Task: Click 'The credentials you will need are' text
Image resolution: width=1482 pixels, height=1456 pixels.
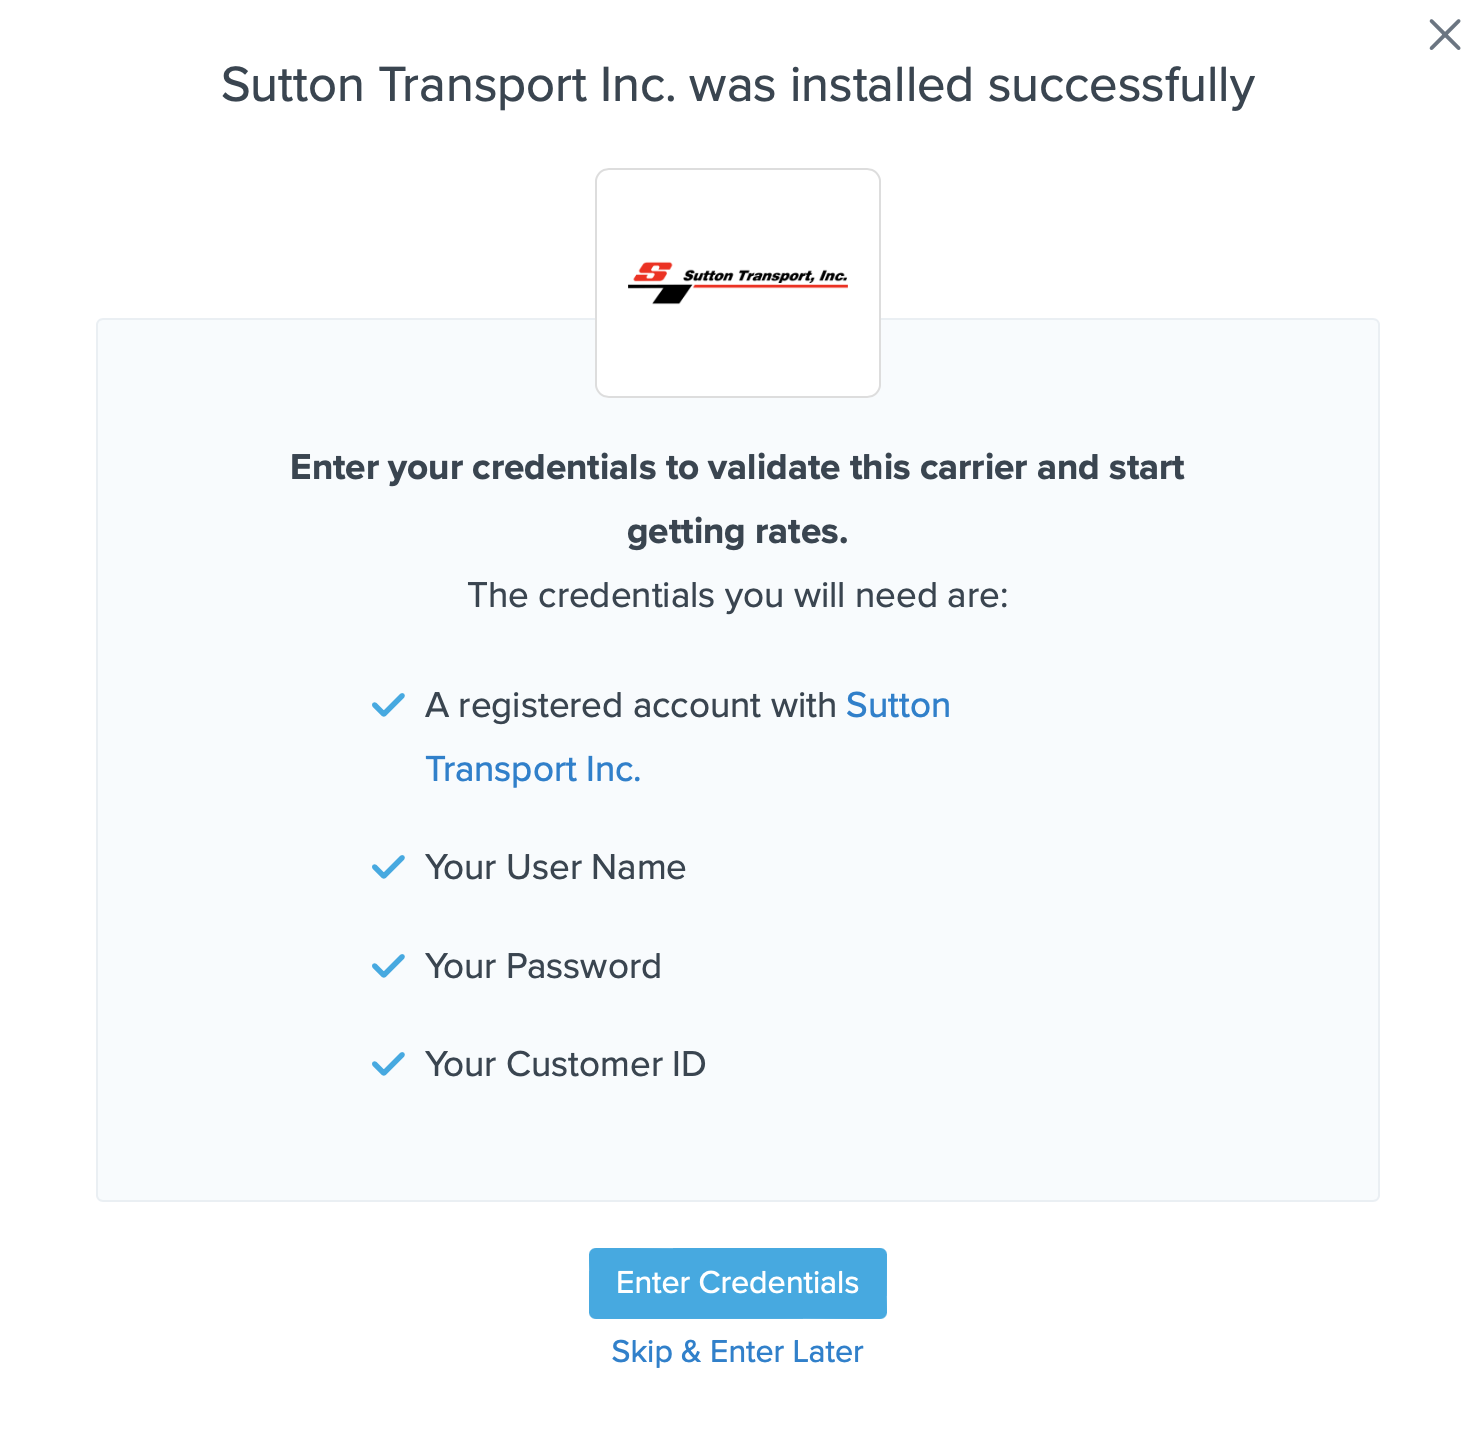Action: pyautogui.click(x=737, y=596)
